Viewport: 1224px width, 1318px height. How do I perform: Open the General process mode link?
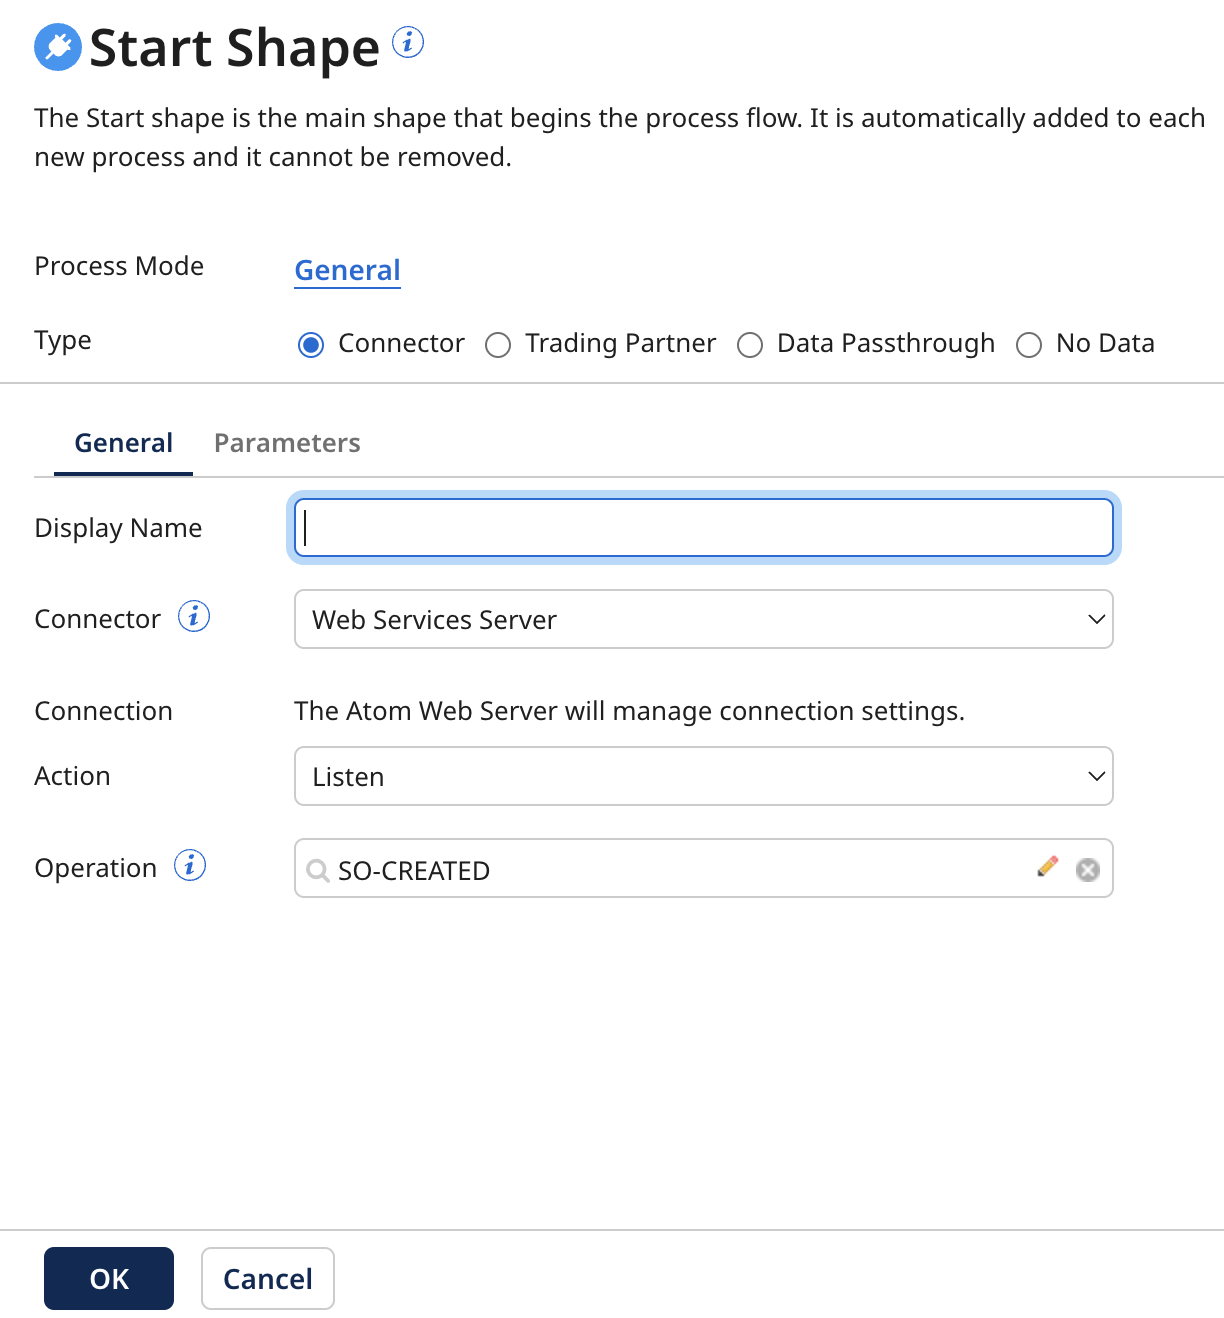coord(347,270)
